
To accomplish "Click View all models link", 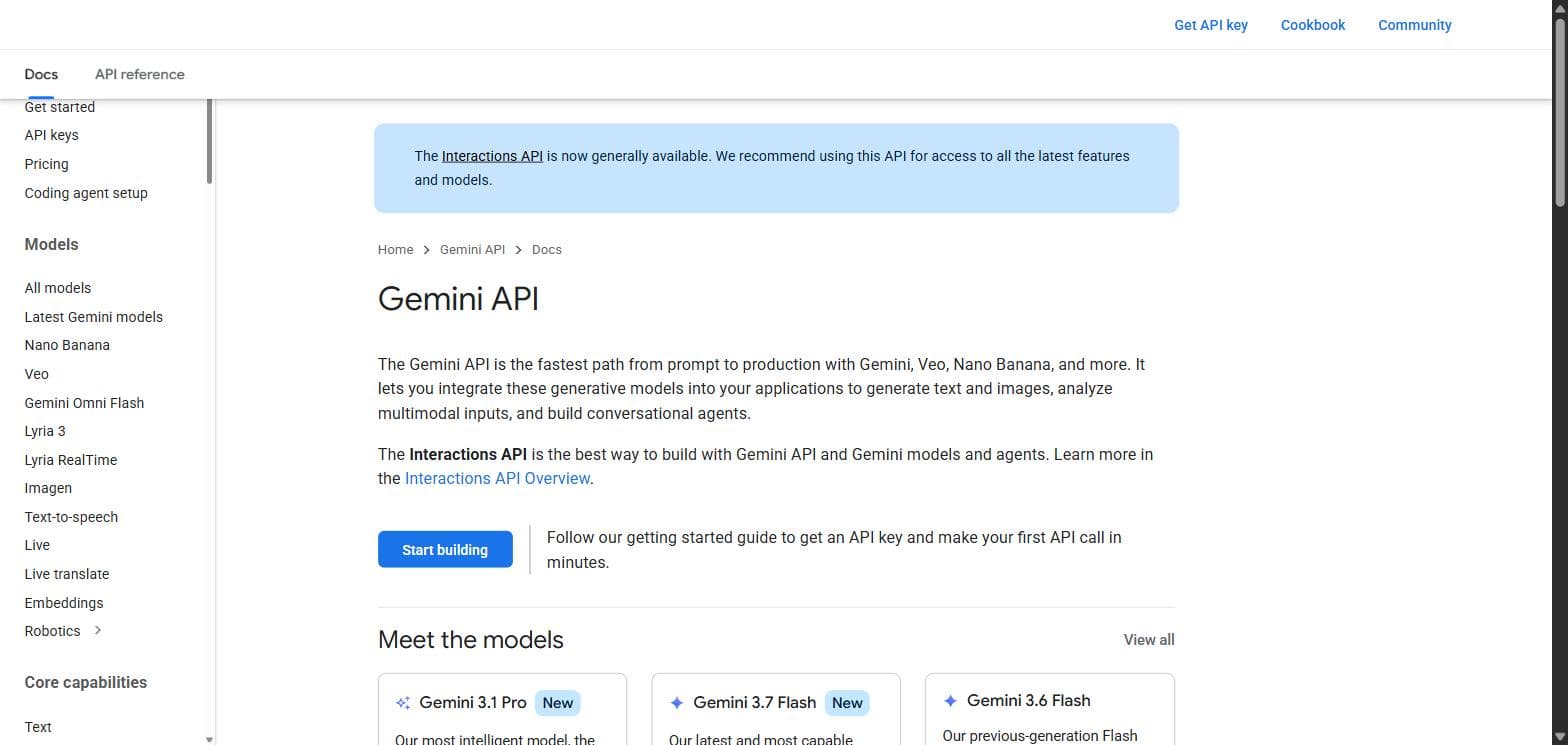I will point(1149,640).
